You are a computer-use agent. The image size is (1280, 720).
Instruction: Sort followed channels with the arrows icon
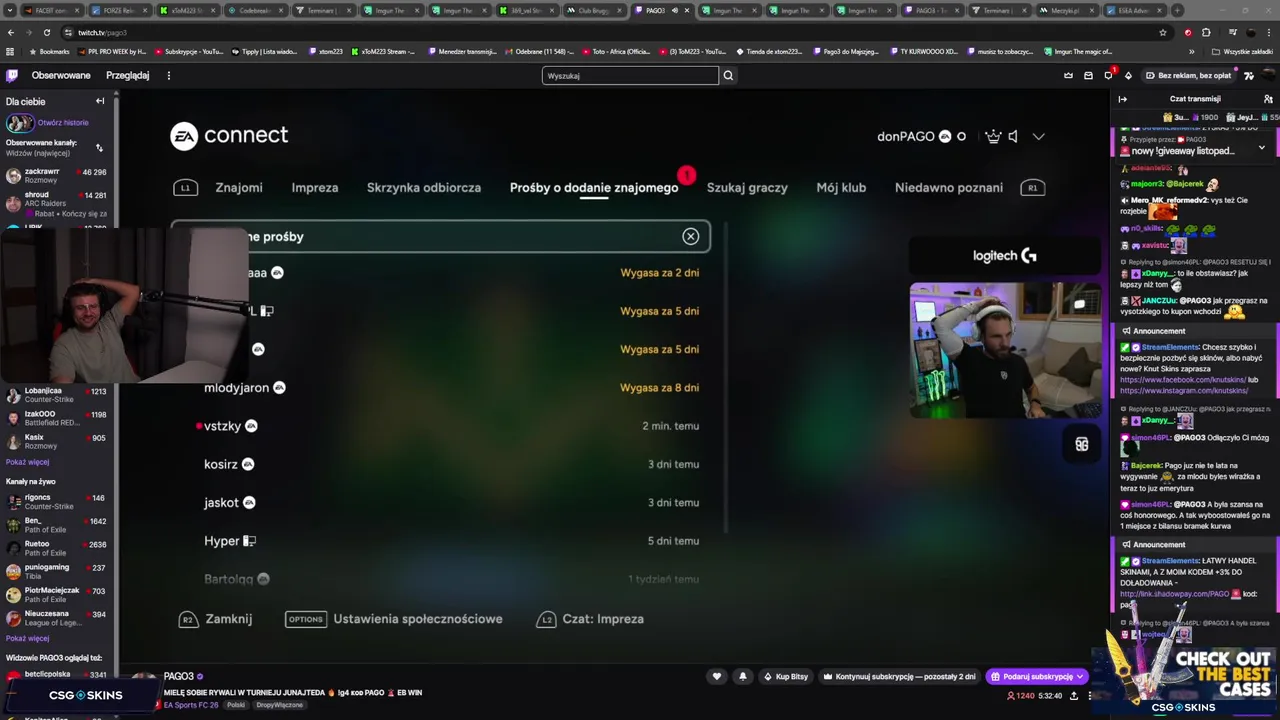coord(99,147)
